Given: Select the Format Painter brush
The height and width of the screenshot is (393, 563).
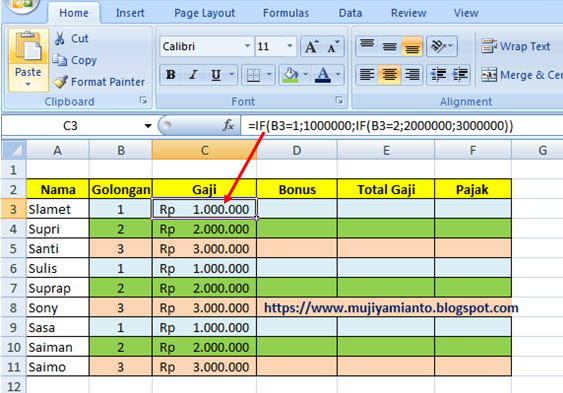Looking at the screenshot, I should click(x=60, y=81).
